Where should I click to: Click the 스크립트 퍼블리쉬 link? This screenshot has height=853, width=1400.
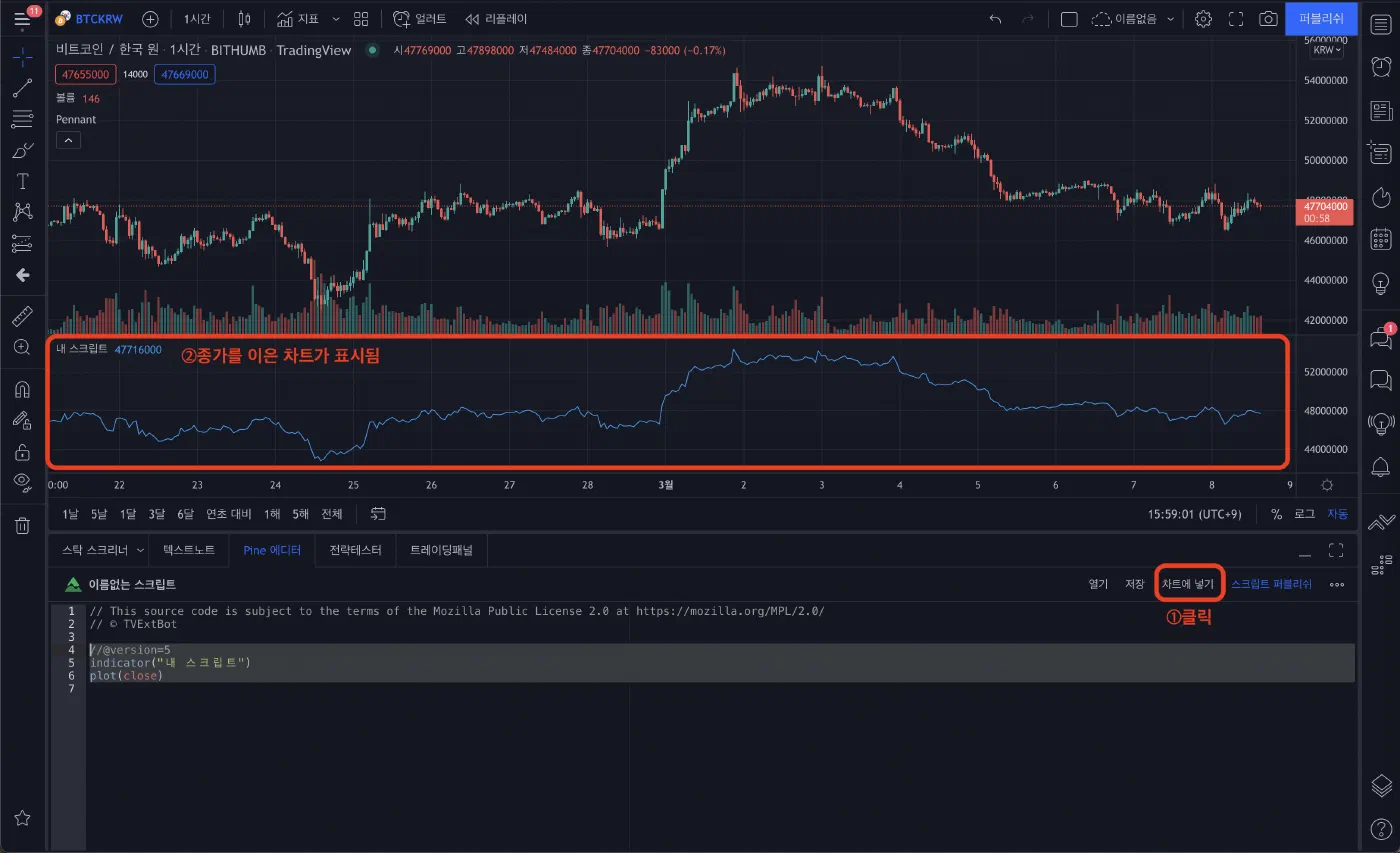tap(1271, 584)
